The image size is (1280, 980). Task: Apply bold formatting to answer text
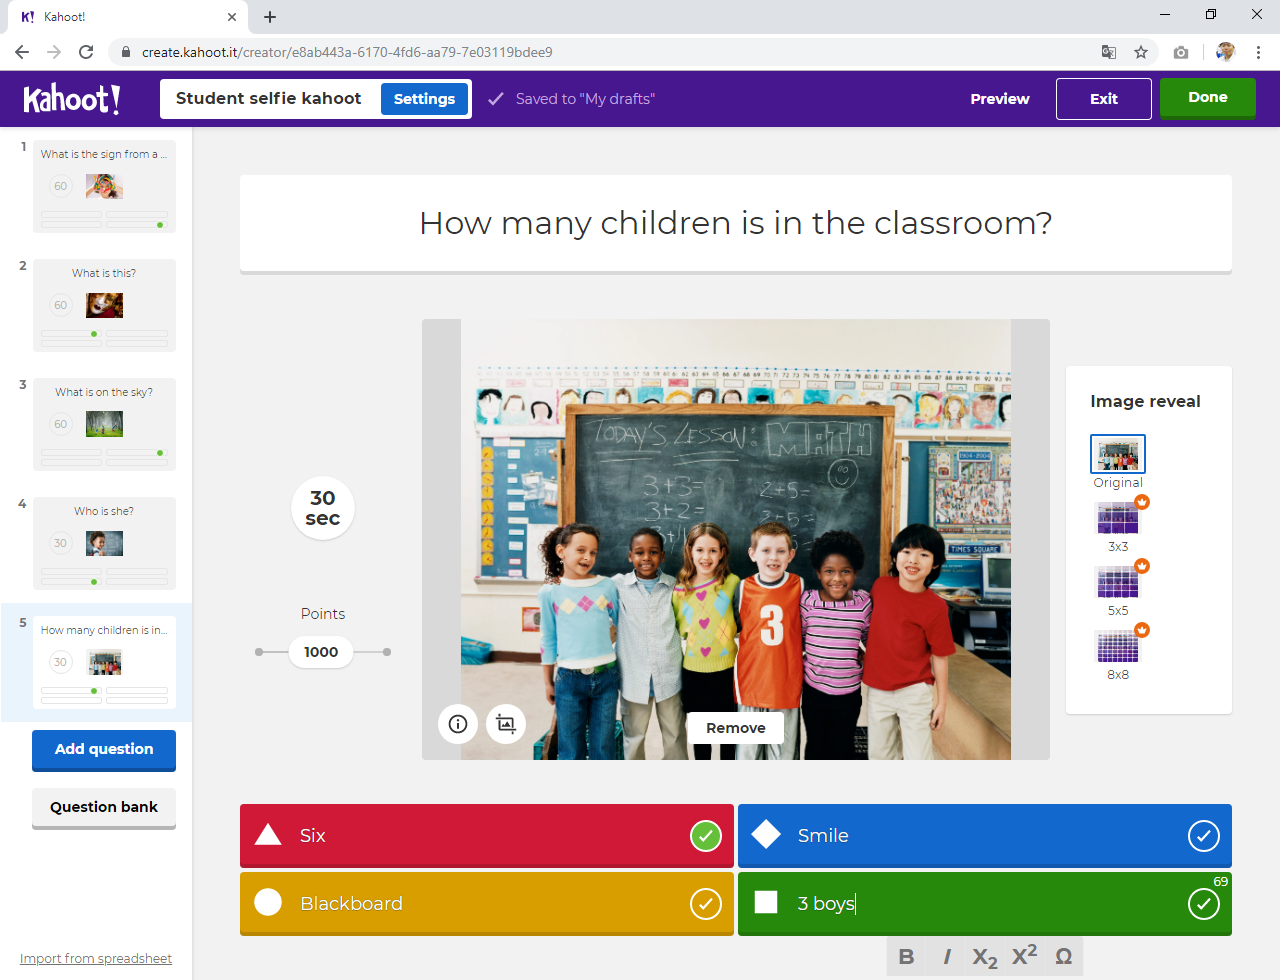pos(906,957)
